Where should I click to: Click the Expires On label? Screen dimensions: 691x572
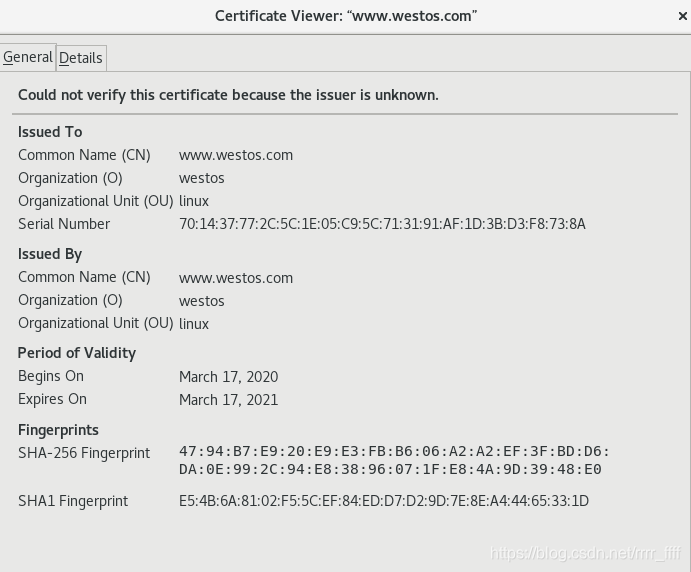52,399
